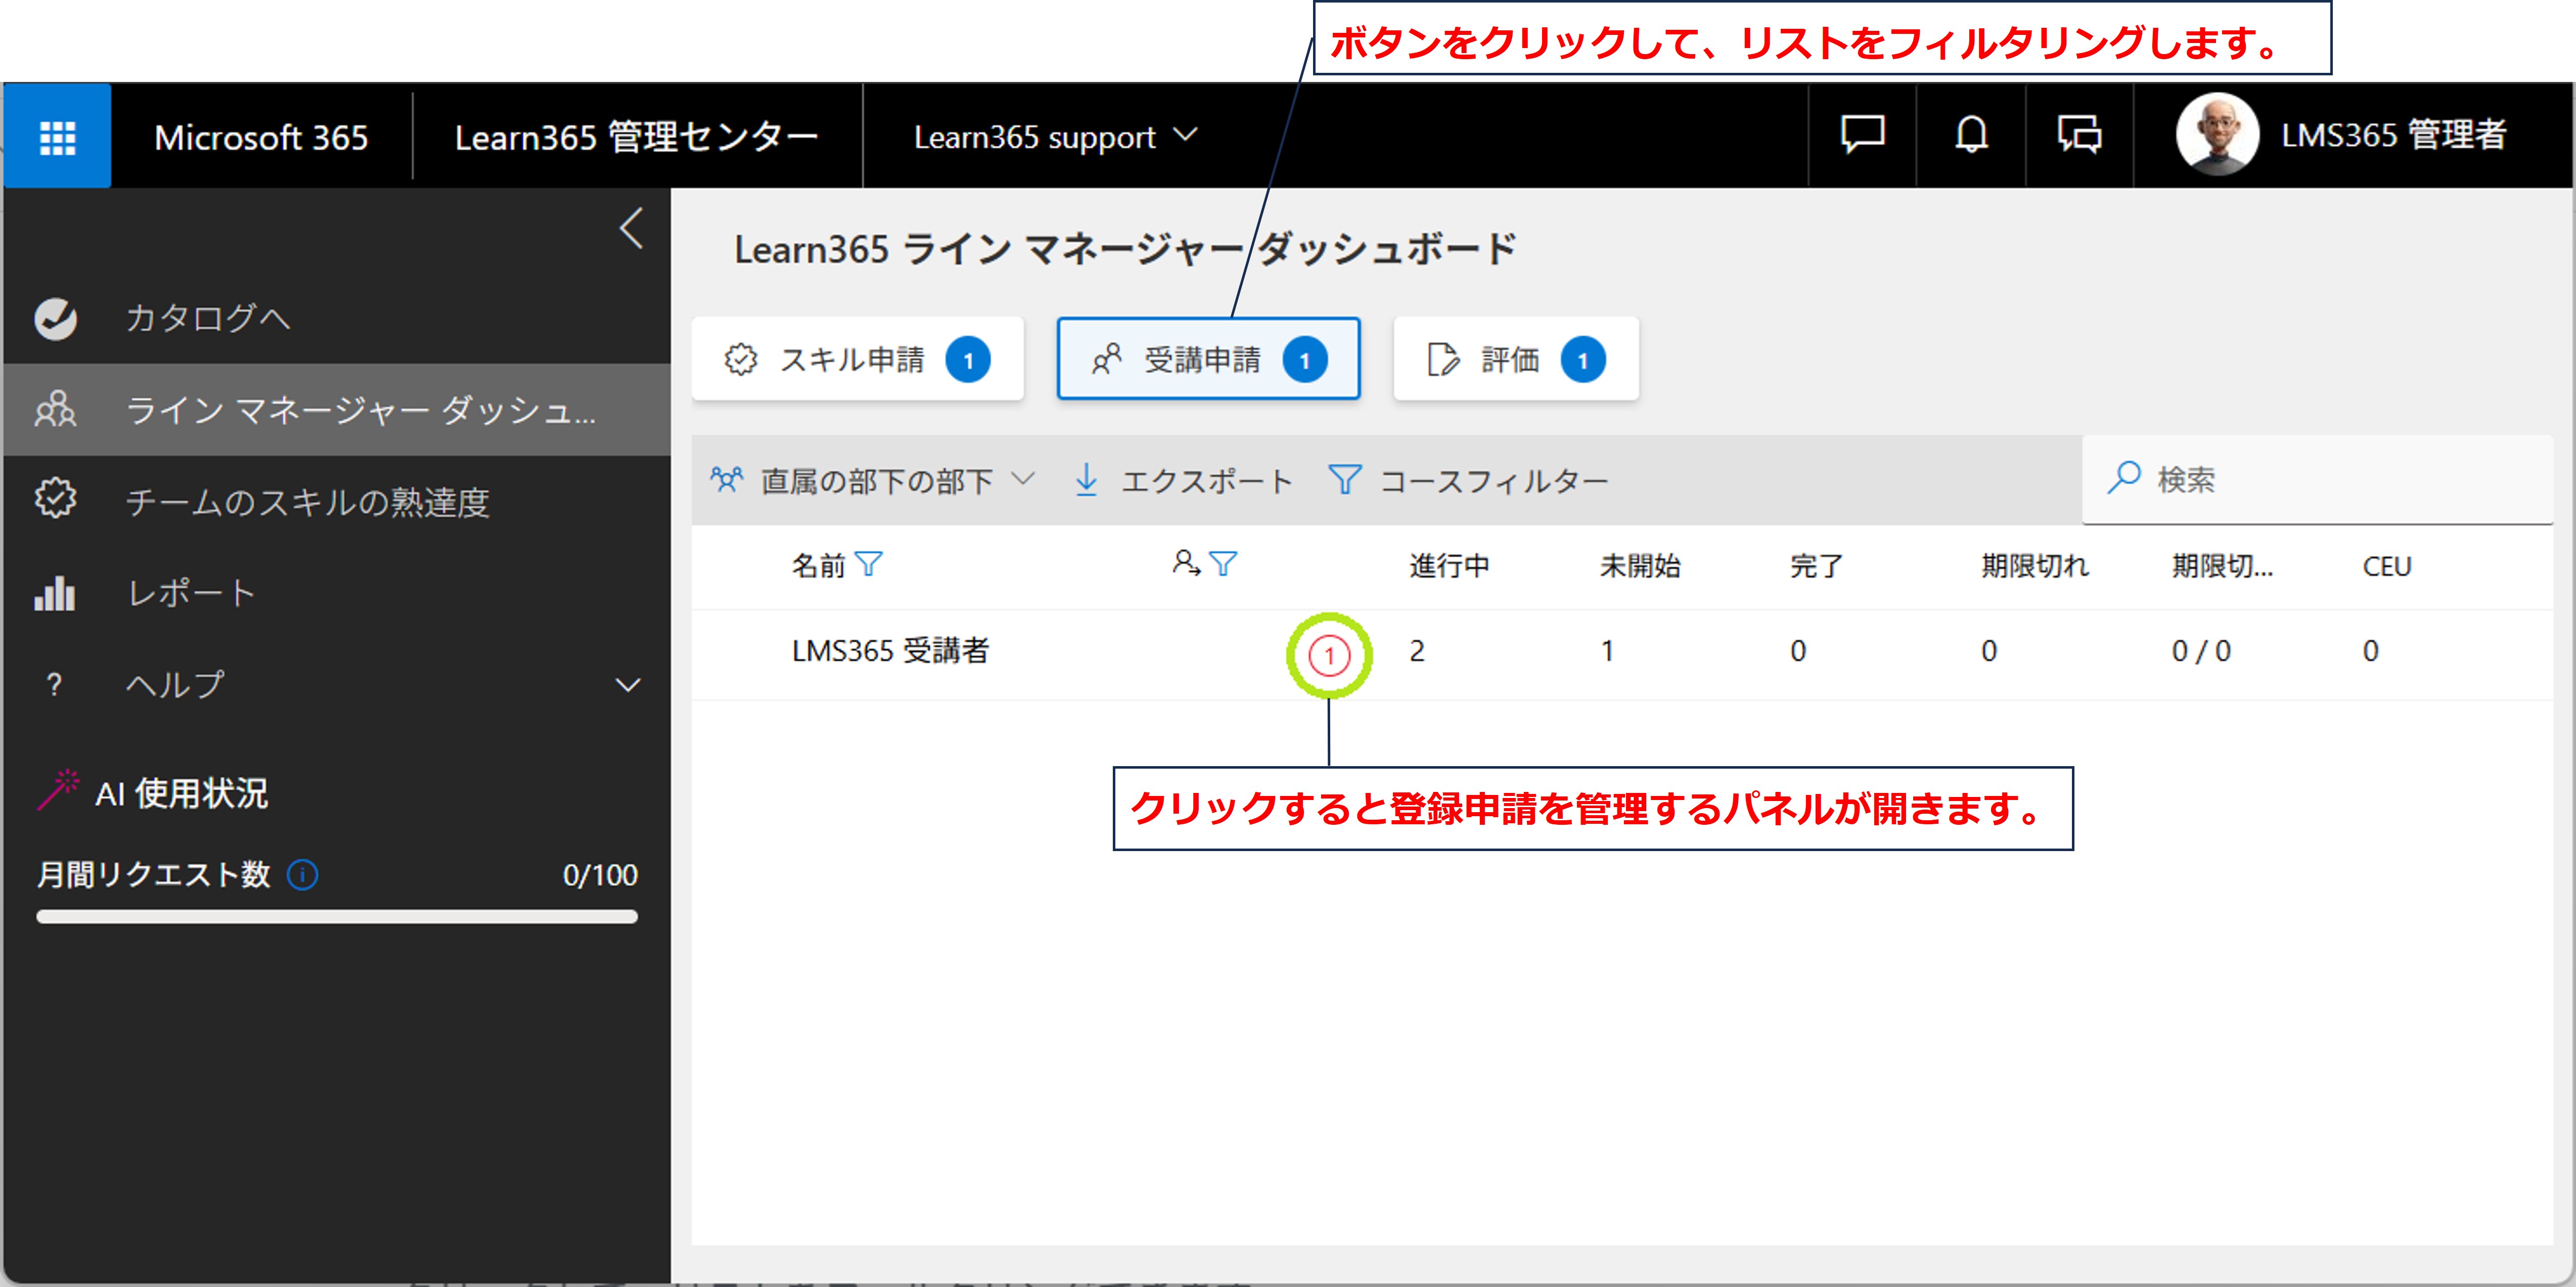This screenshot has width=2576, height=1287.
Task: Open the red enrollment request count badge
Action: [x=1329, y=656]
